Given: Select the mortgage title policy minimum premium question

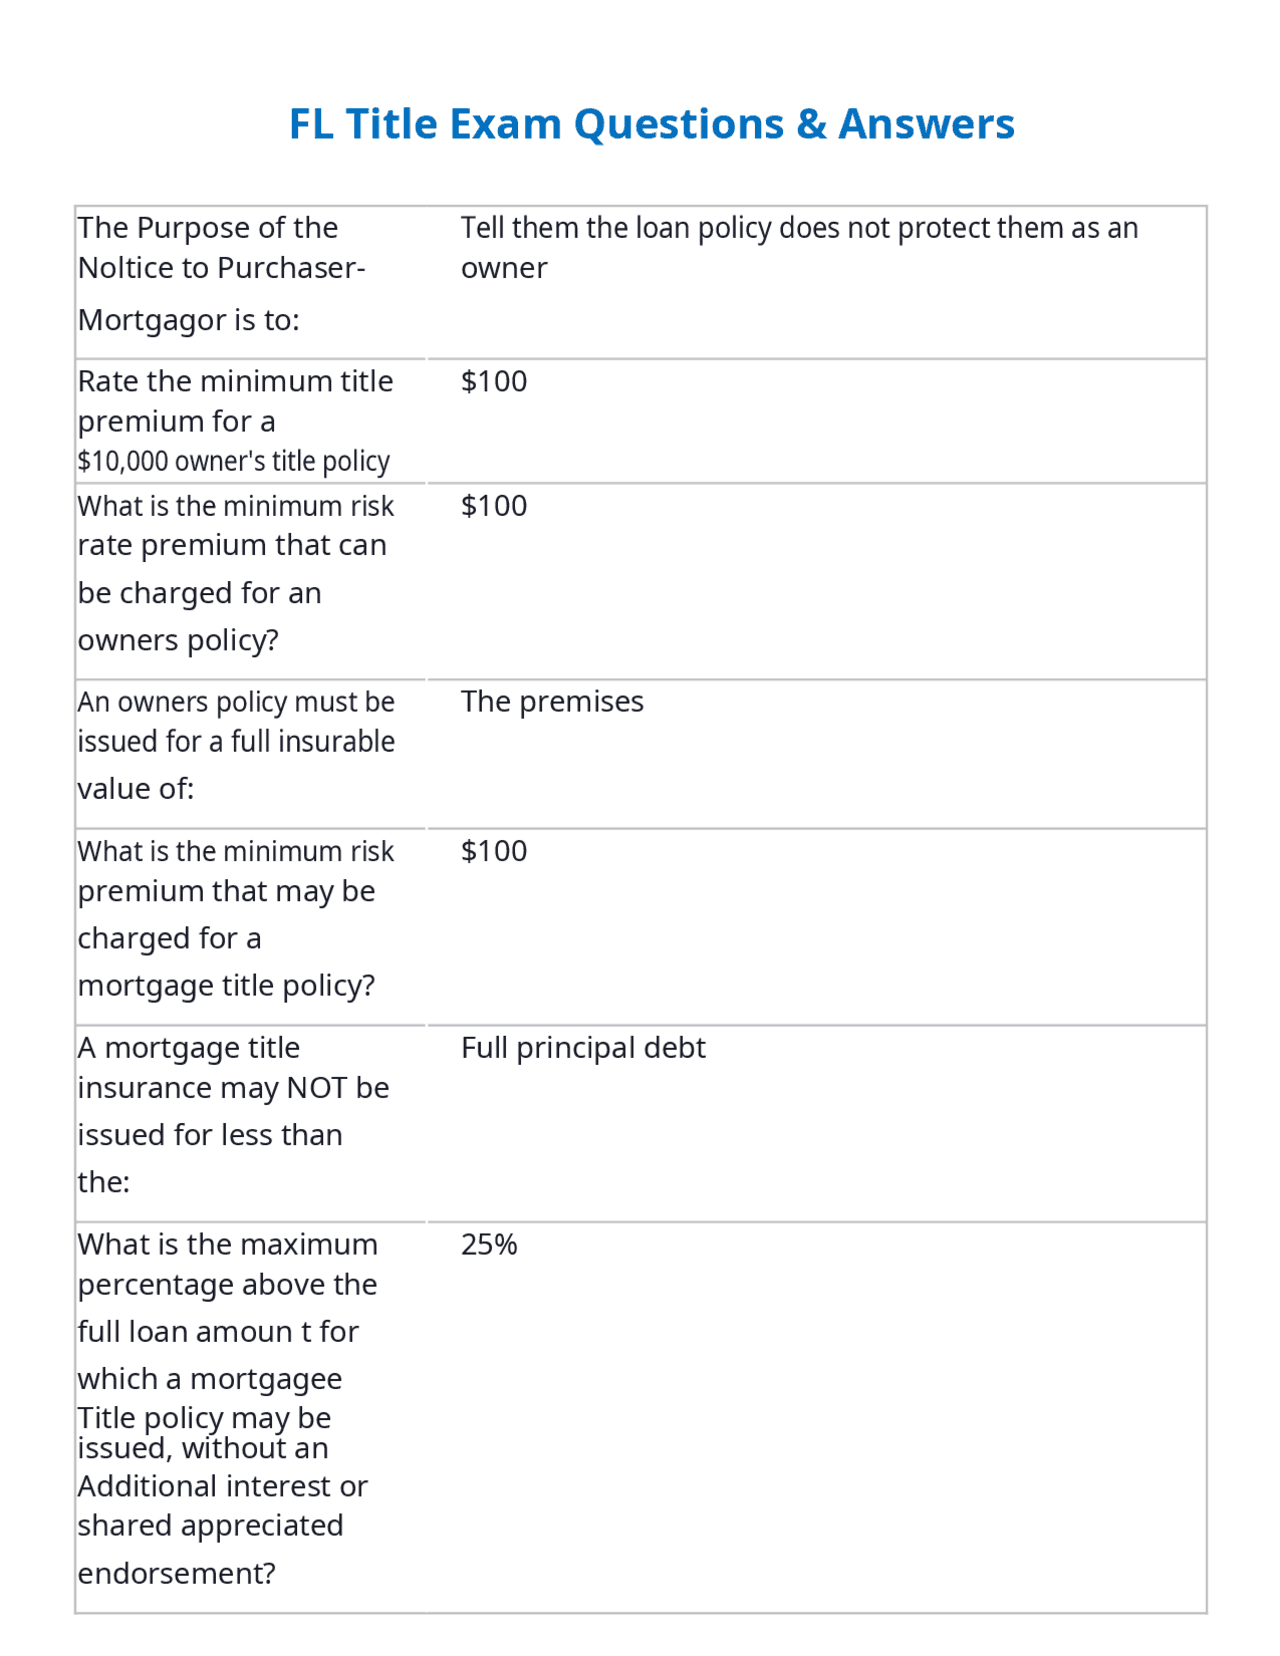Looking at the screenshot, I should point(251,927).
